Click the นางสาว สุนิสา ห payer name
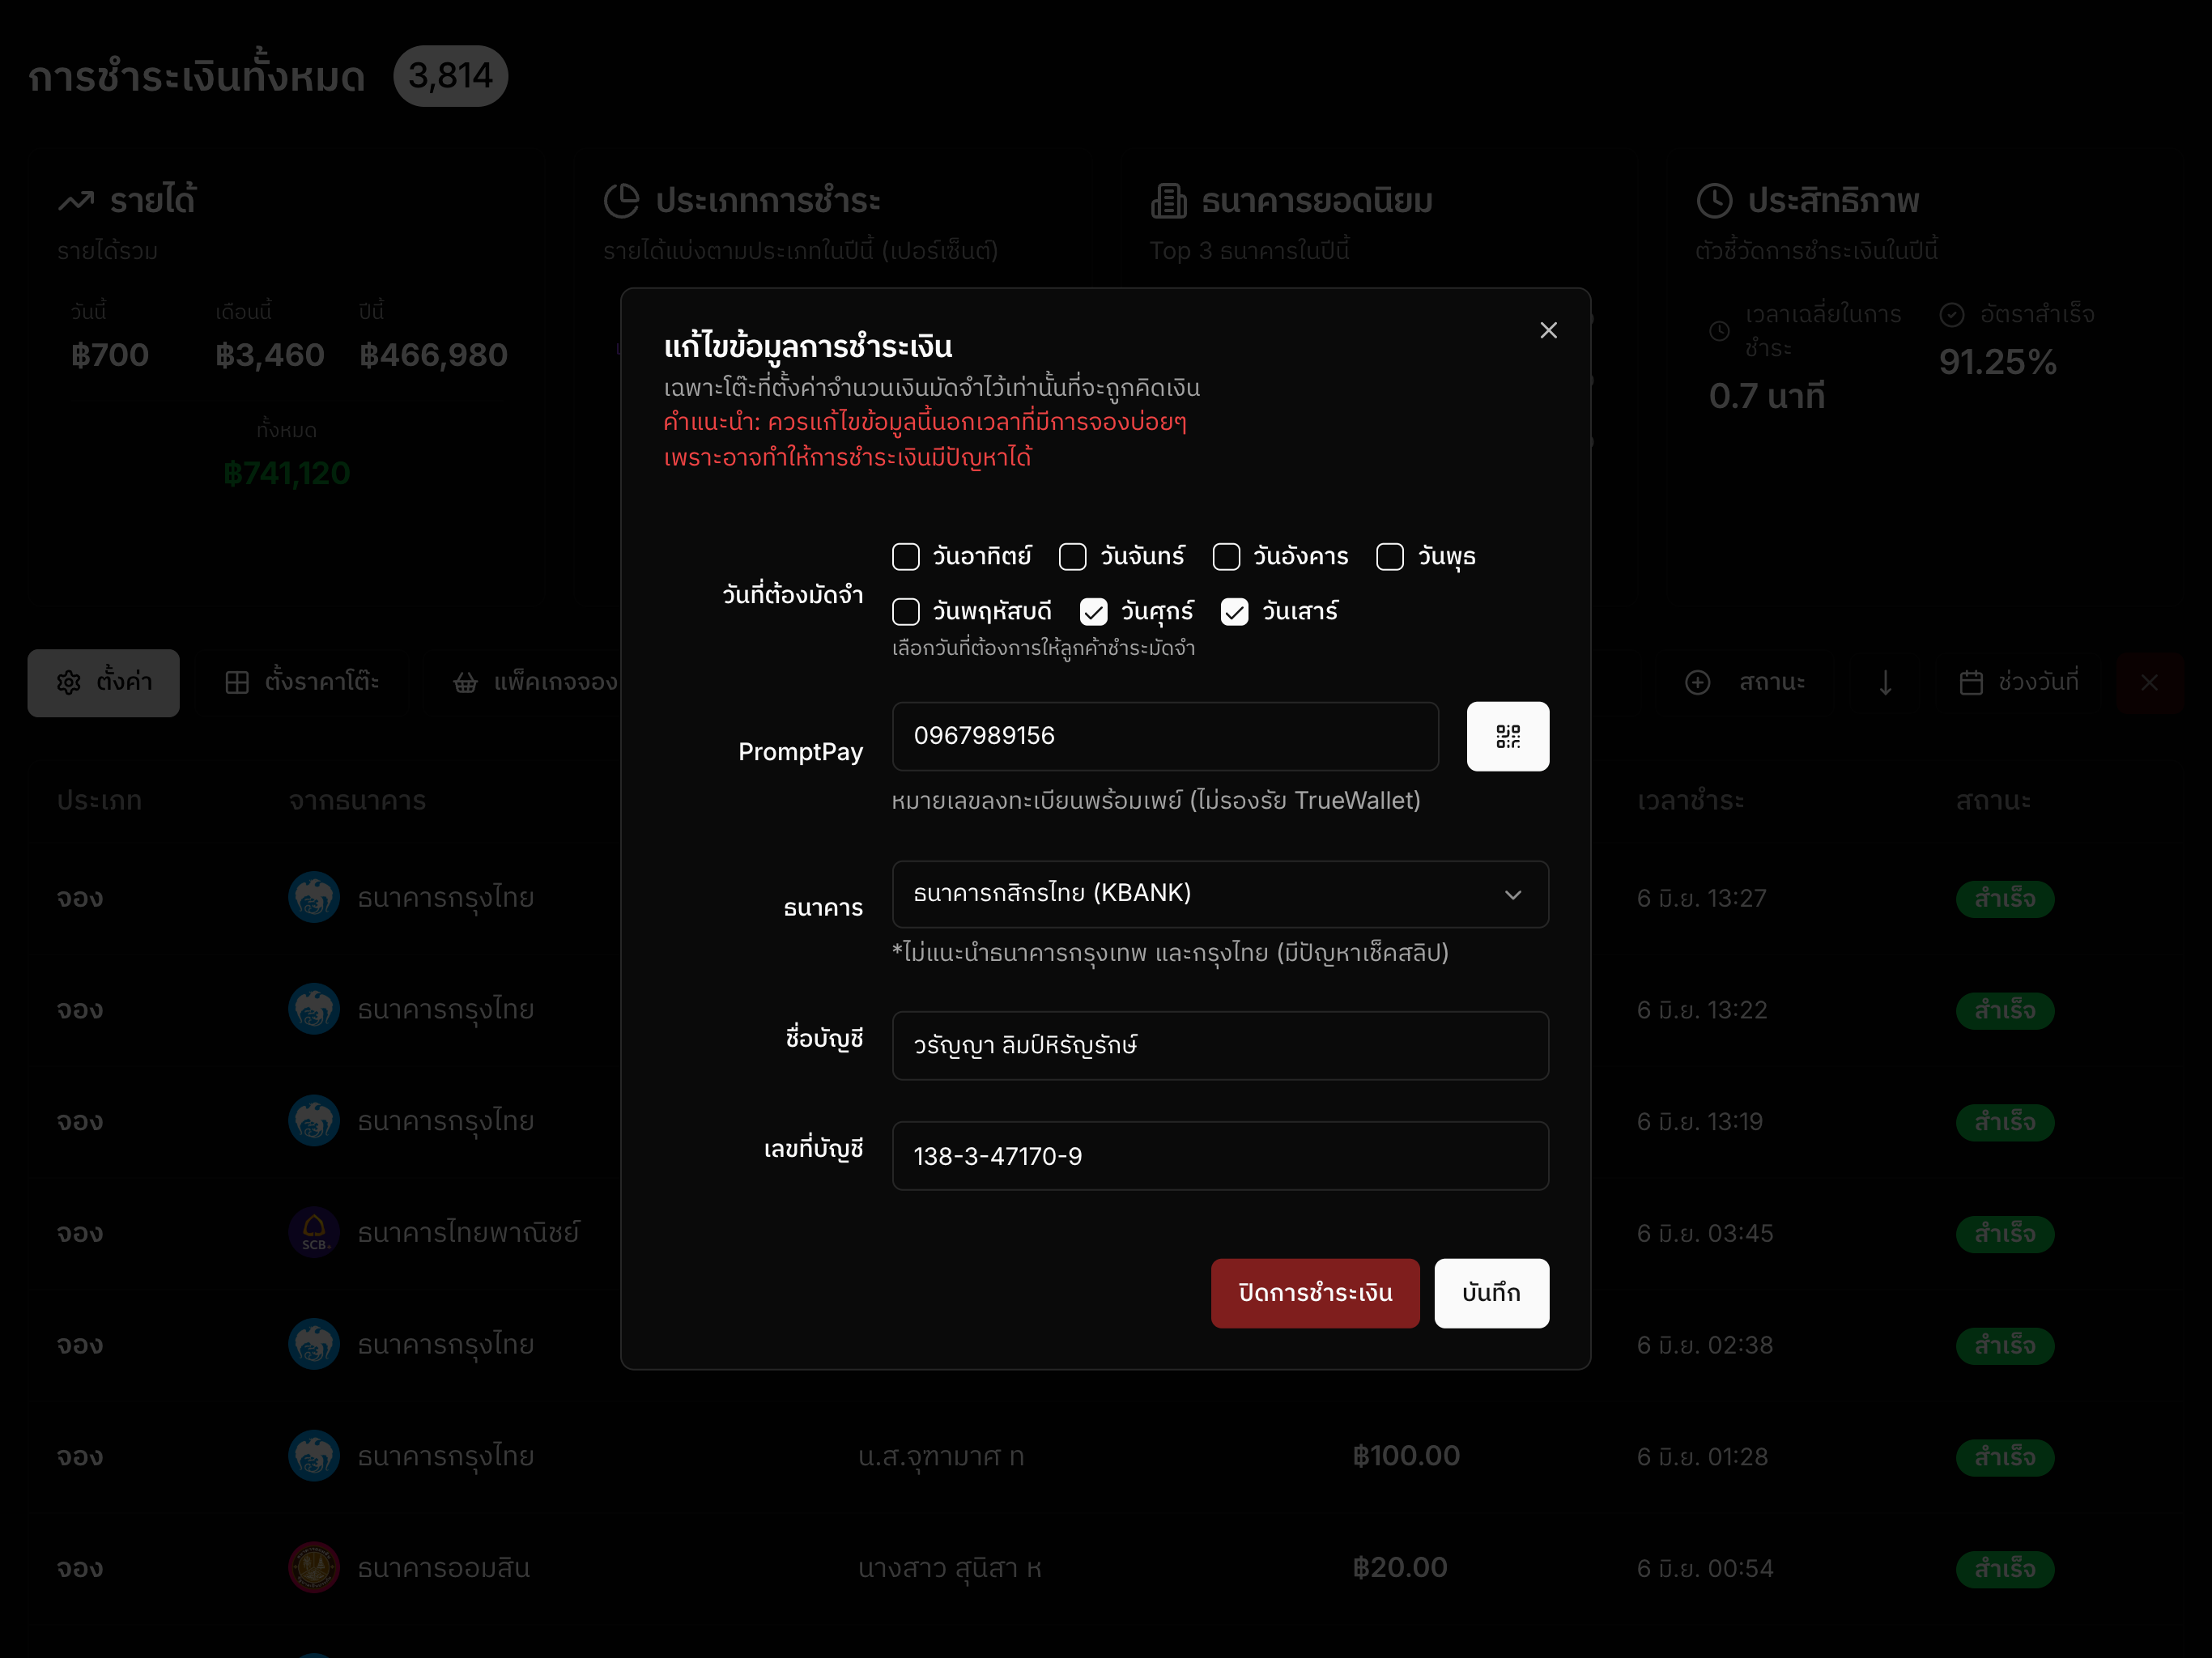Image resolution: width=2212 pixels, height=1658 pixels. click(949, 1569)
